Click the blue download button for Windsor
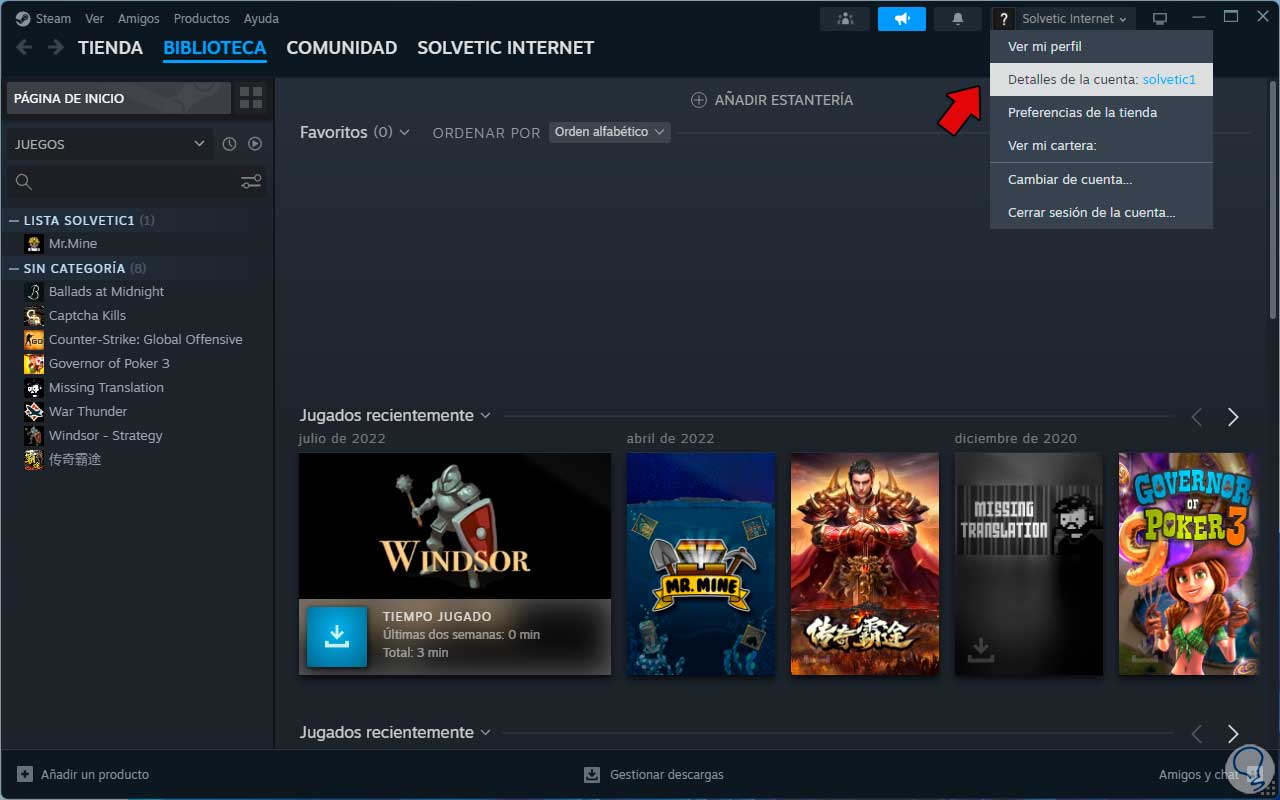 point(337,636)
